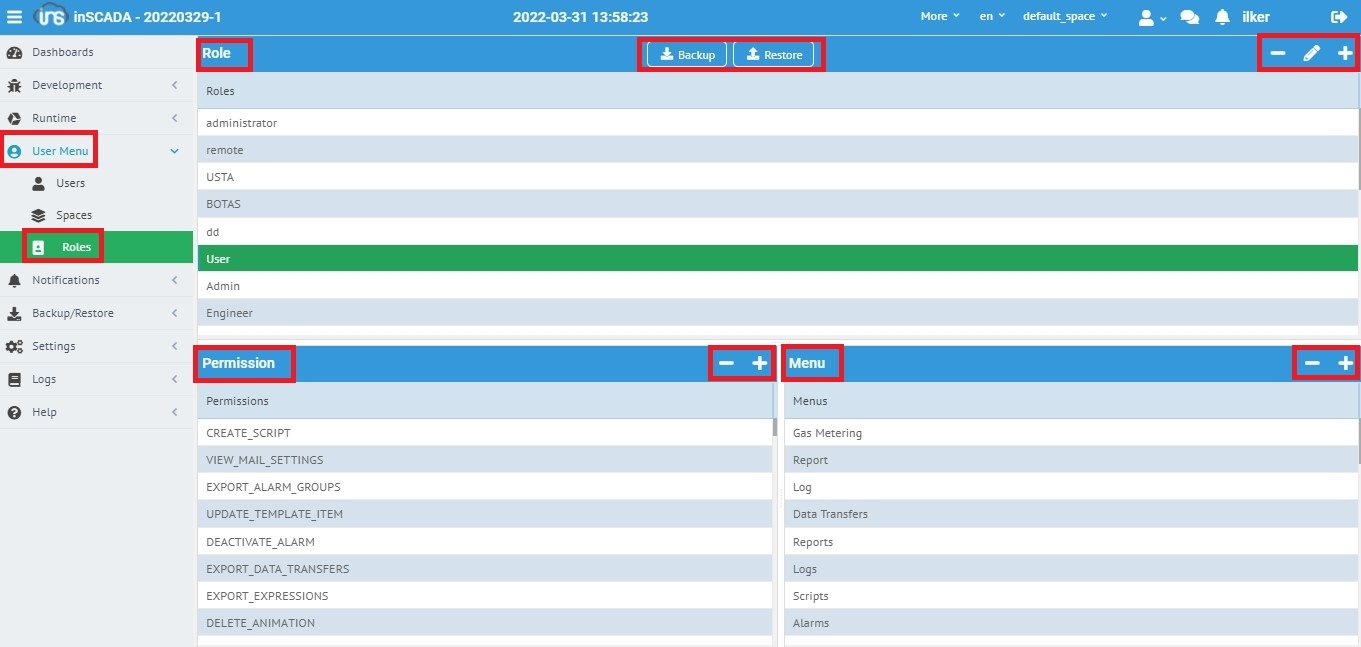1361x647 pixels.
Task: Add permission with plus icon
Action: [760, 363]
